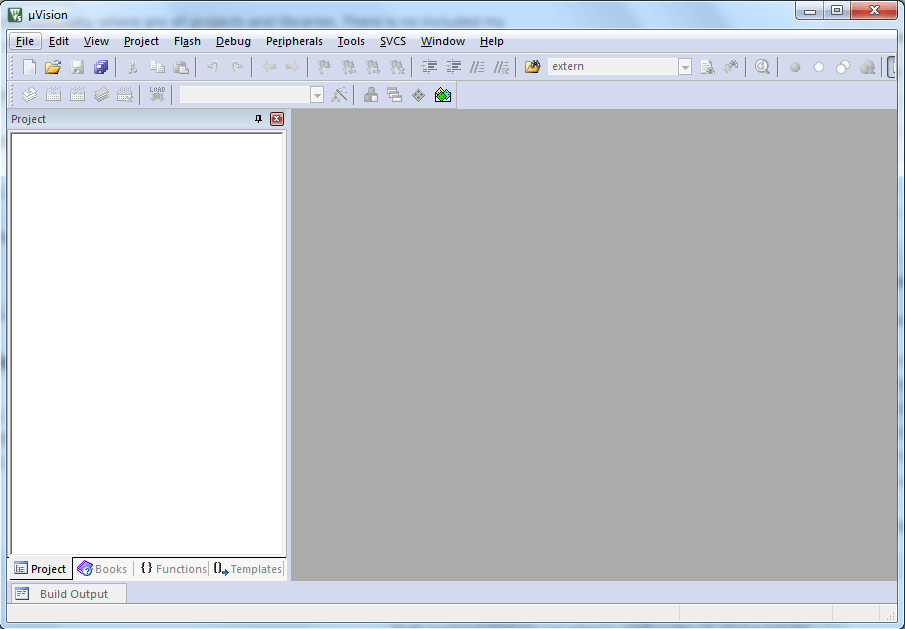Screen dimensions: 905x629
Task: Open the Pack Installer colorful icon
Action: [x=443, y=95]
